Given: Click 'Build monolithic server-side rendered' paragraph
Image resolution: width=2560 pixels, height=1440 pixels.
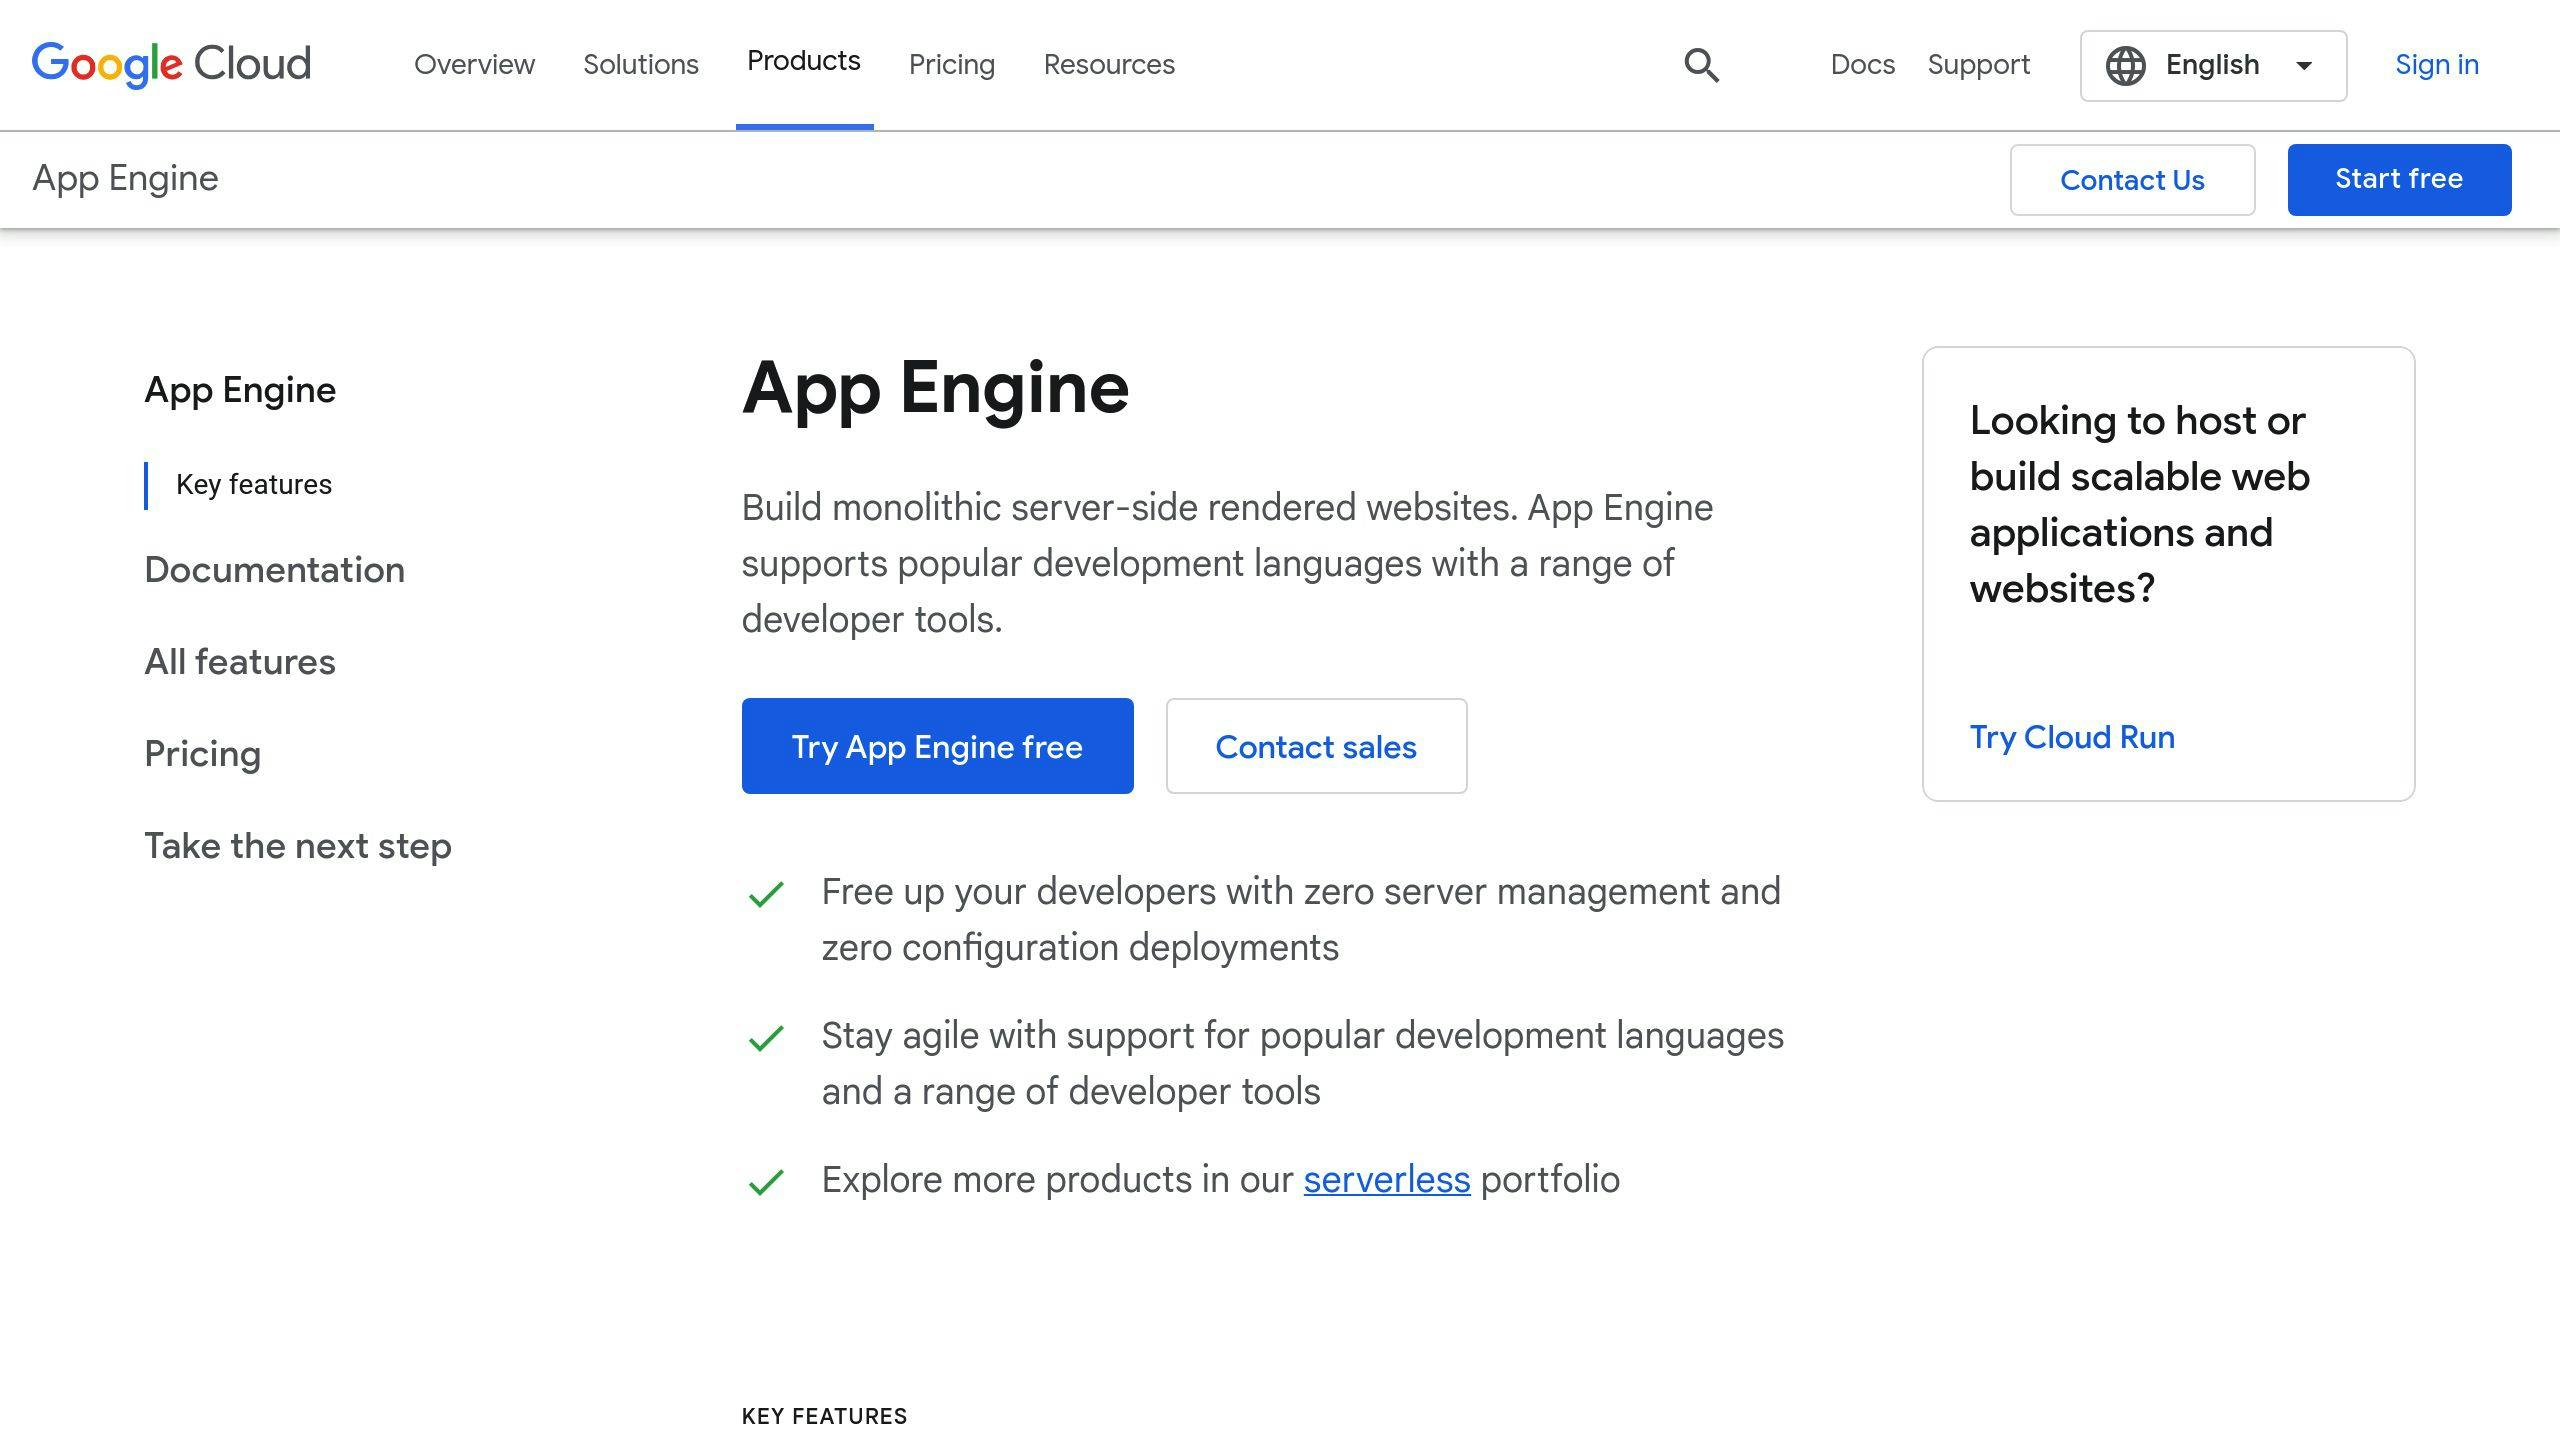Looking at the screenshot, I should click(x=1227, y=563).
